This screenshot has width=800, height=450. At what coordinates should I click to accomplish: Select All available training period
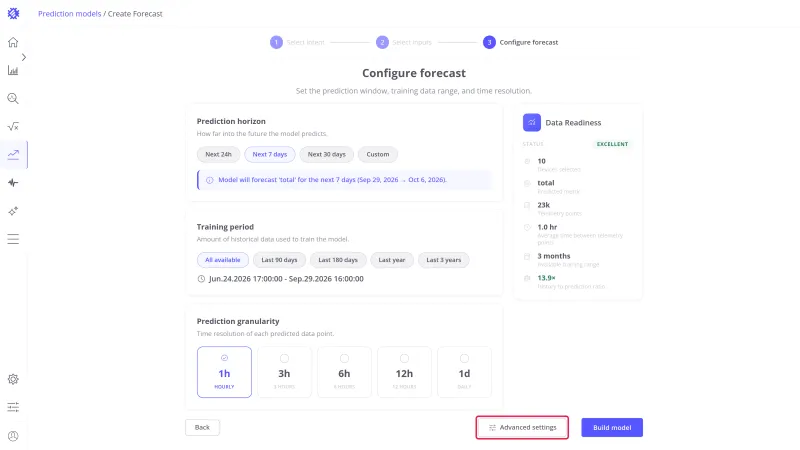pos(222,260)
